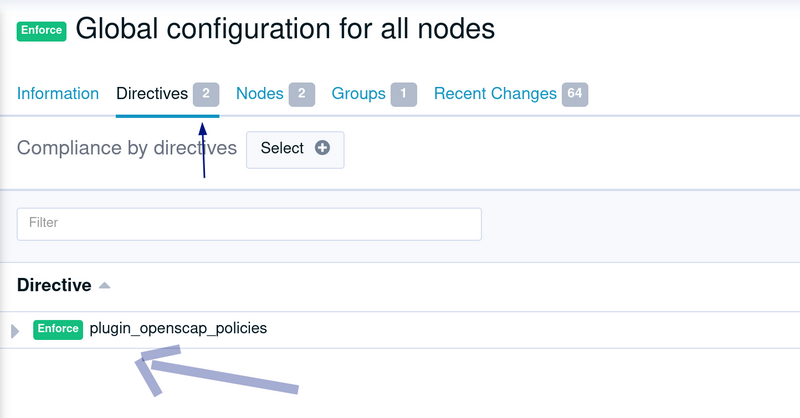
Task: Open the Select compliance dropdown button
Action: click(x=295, y=150)
